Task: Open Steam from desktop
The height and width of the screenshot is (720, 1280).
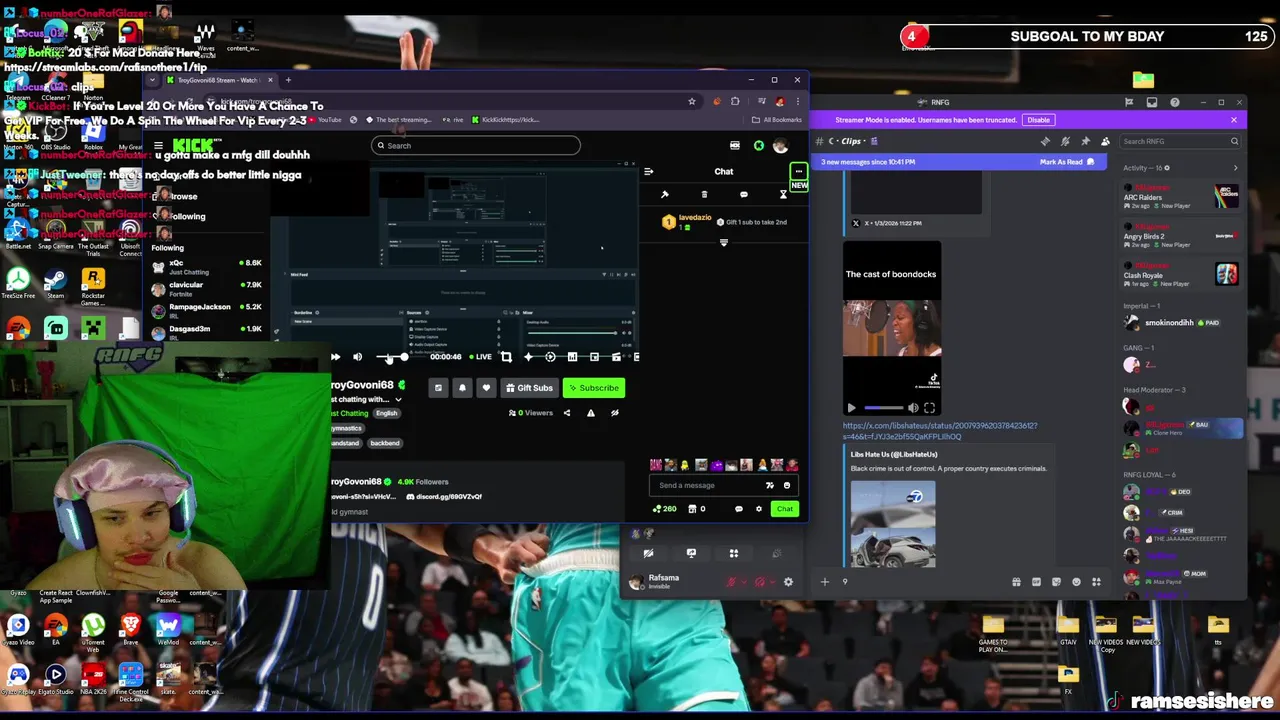Action: pos(55,282)
